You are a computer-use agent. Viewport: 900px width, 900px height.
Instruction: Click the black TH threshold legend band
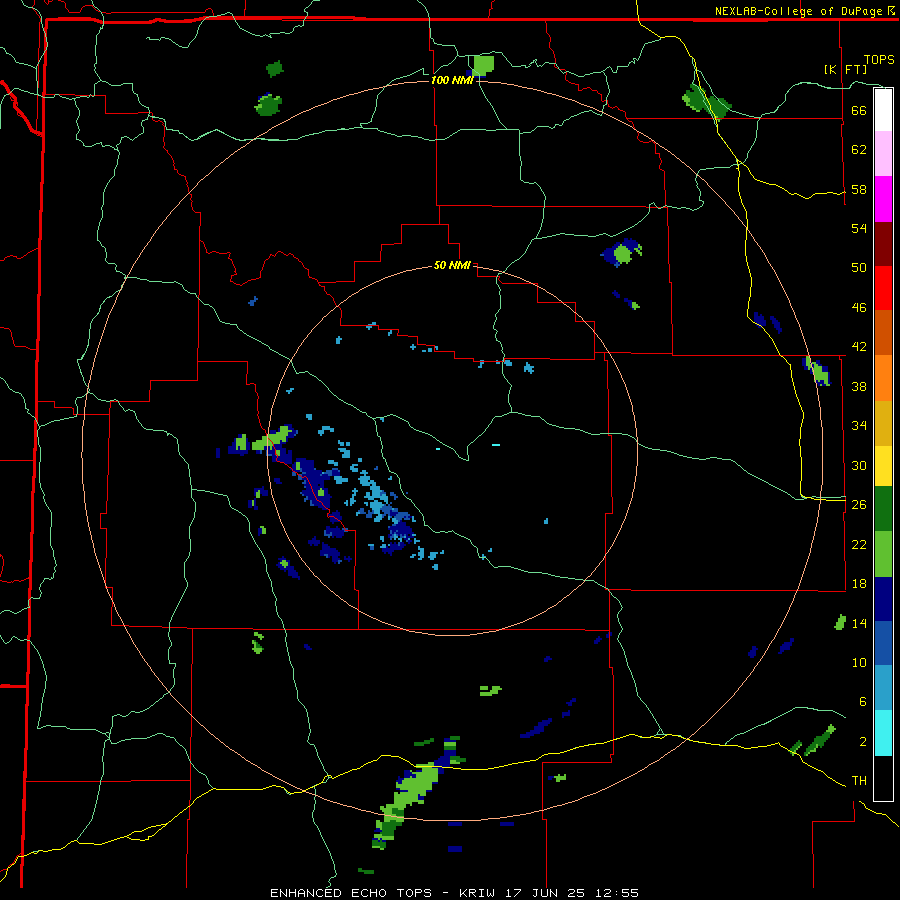coord(883,778)
